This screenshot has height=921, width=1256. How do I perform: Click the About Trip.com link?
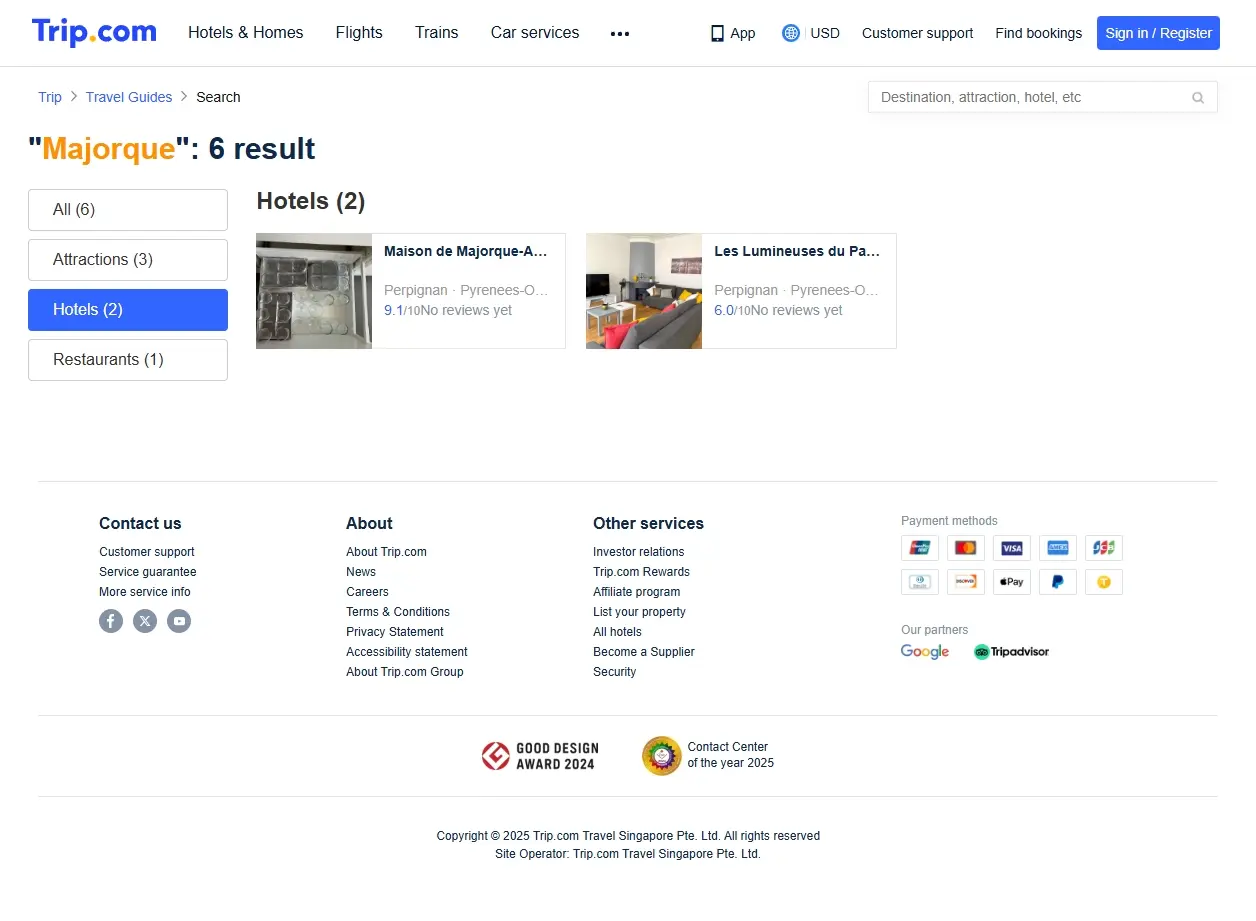click(x=386, y=552)
